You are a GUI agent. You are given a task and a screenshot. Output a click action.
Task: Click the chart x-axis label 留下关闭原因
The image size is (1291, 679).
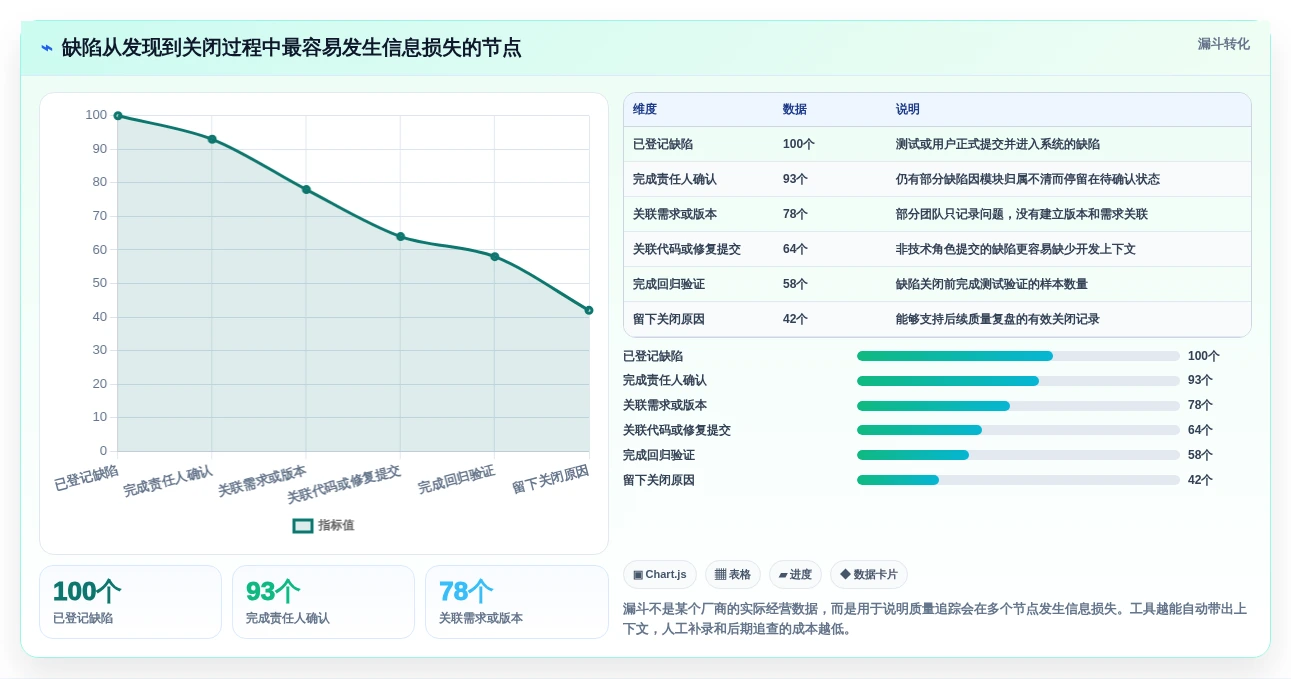[551, 479]
